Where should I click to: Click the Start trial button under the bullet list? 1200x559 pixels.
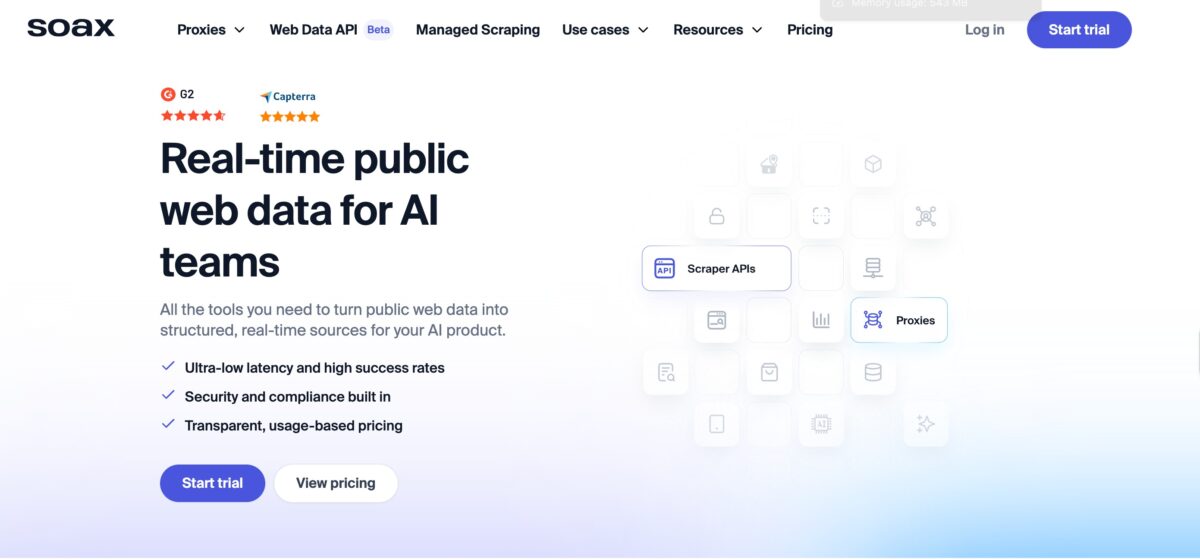[212, 483]
